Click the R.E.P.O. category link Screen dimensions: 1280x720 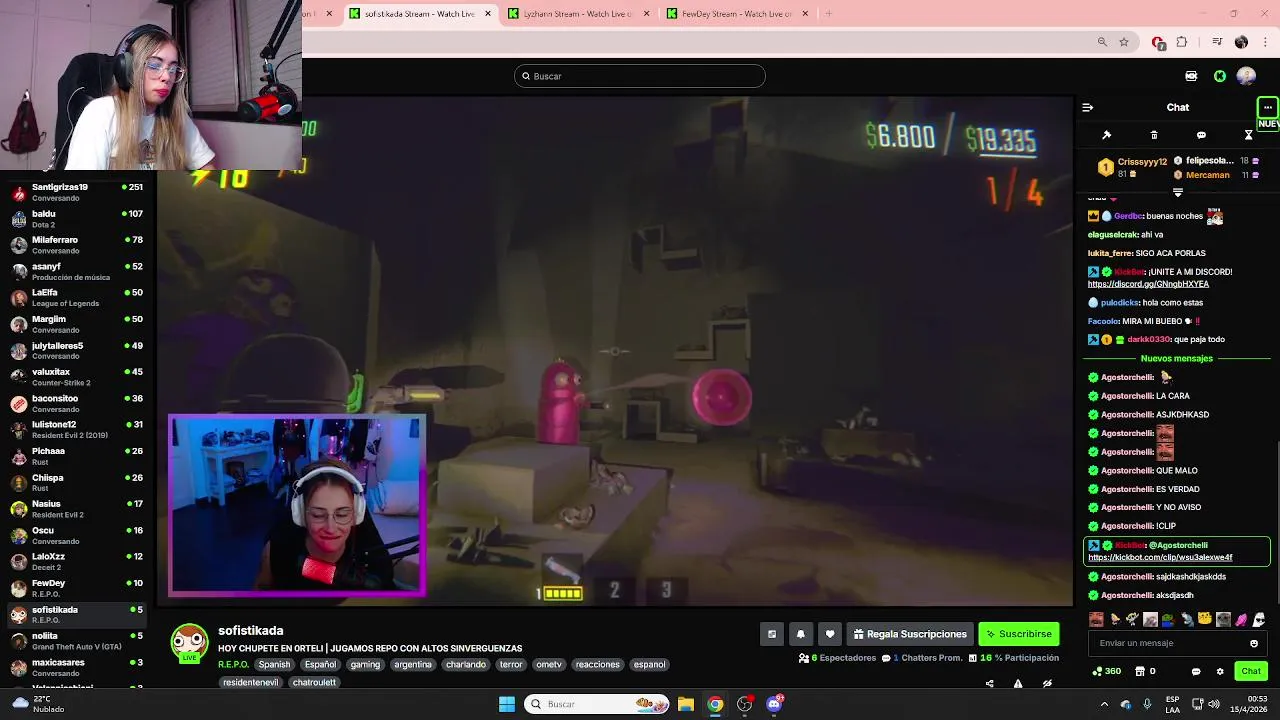coord(233,664)
